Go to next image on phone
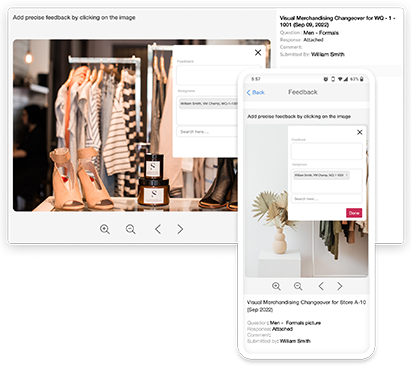The width and height of the screenshot is (411, 370). [x=339, y=286]
